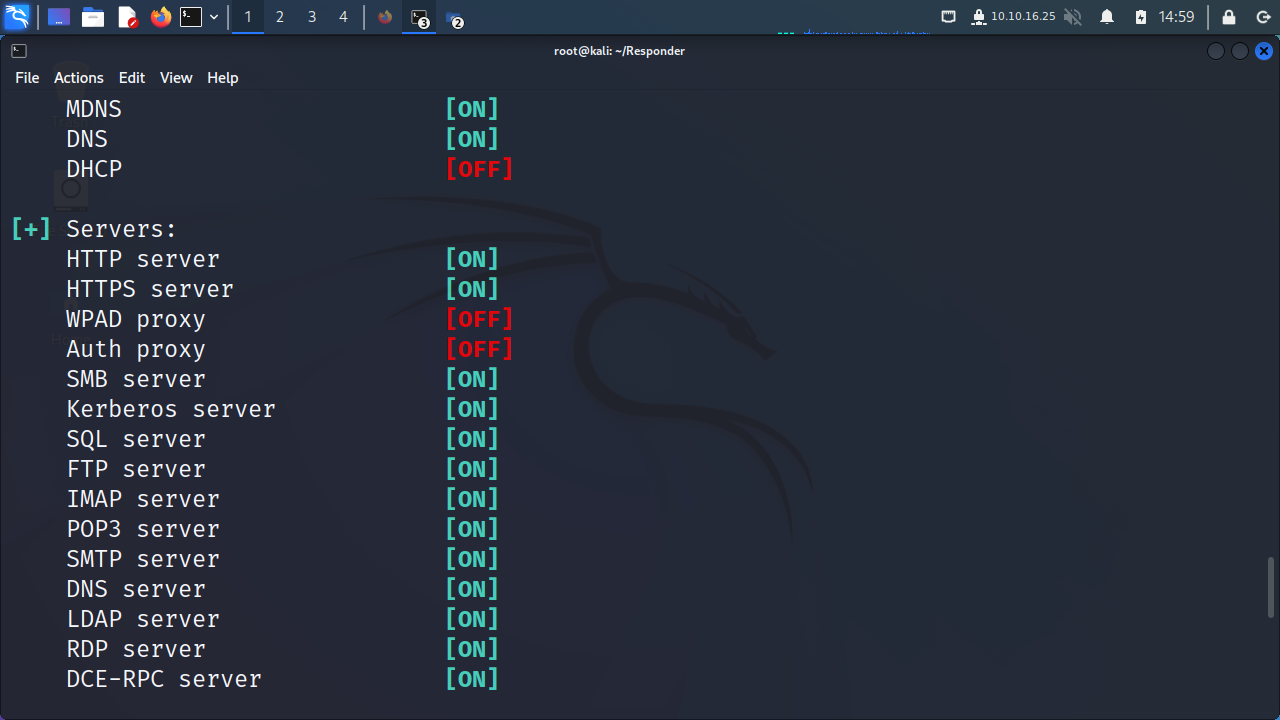Click the VPN IP address 10.10.16.25

click(x=1023, y=17)
